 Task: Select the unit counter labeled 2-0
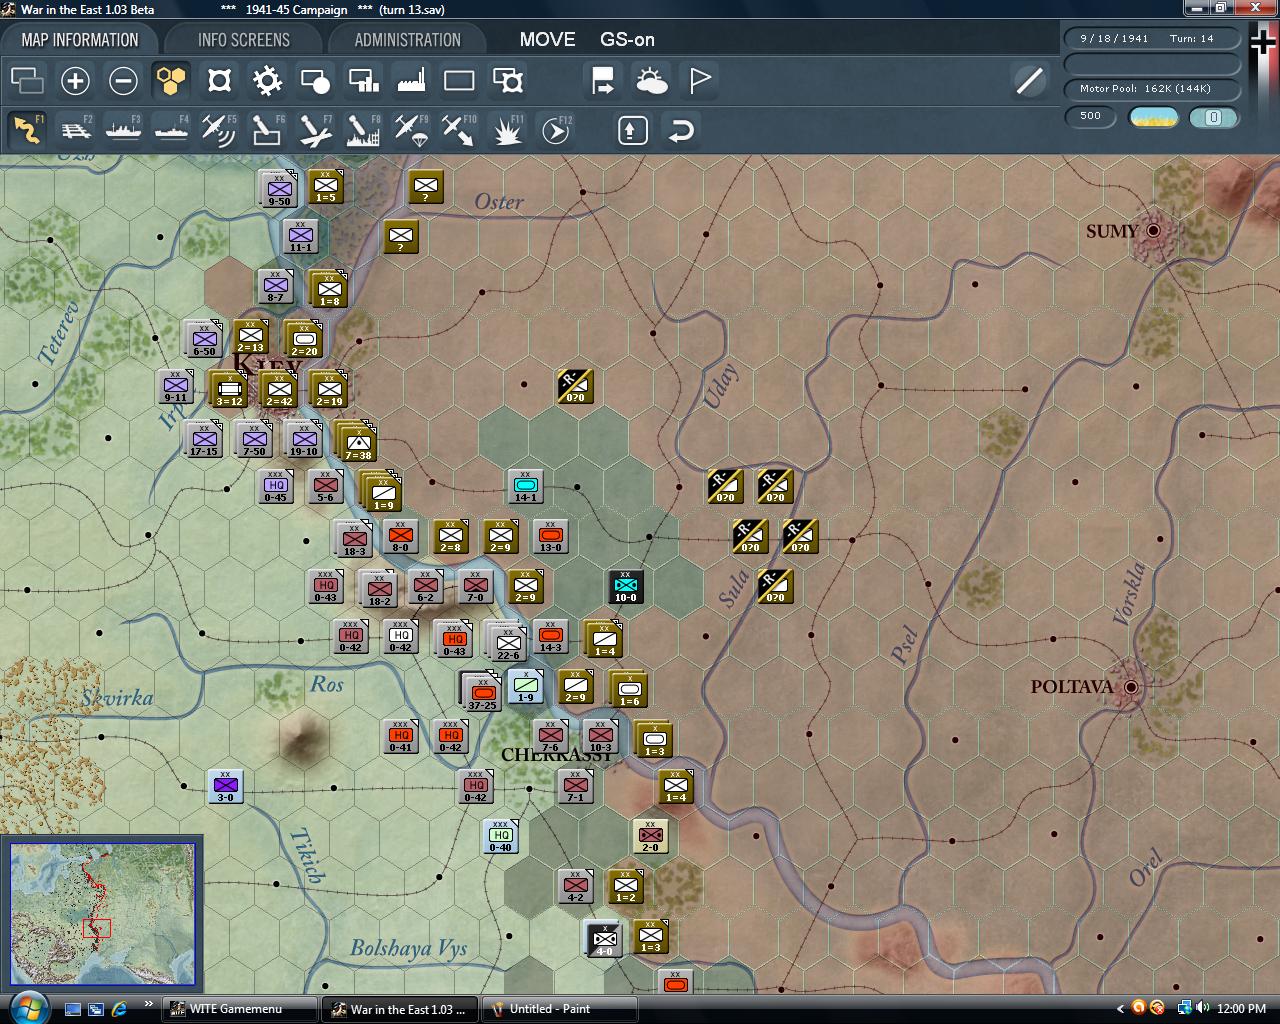(650, 836)
